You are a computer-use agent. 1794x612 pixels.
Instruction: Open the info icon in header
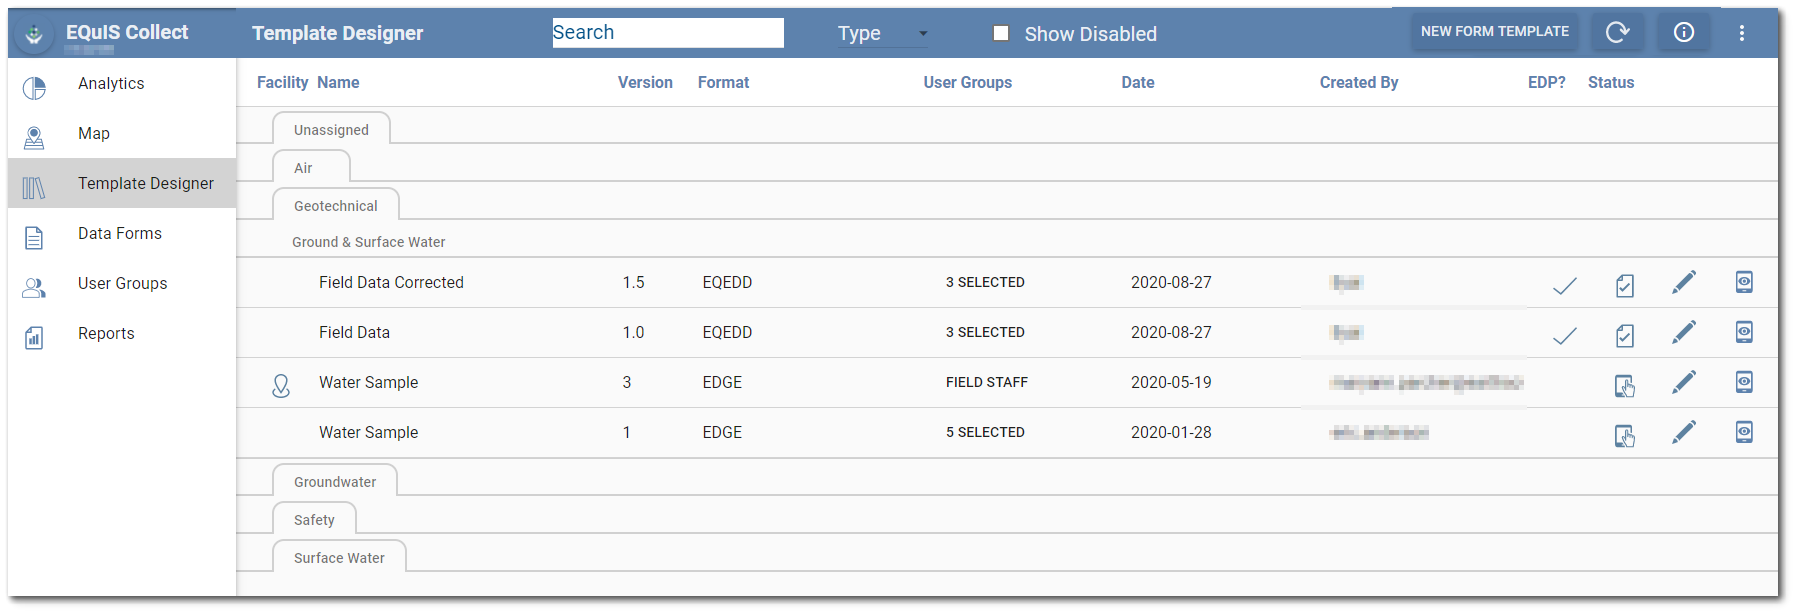[x=1684, y=32]
